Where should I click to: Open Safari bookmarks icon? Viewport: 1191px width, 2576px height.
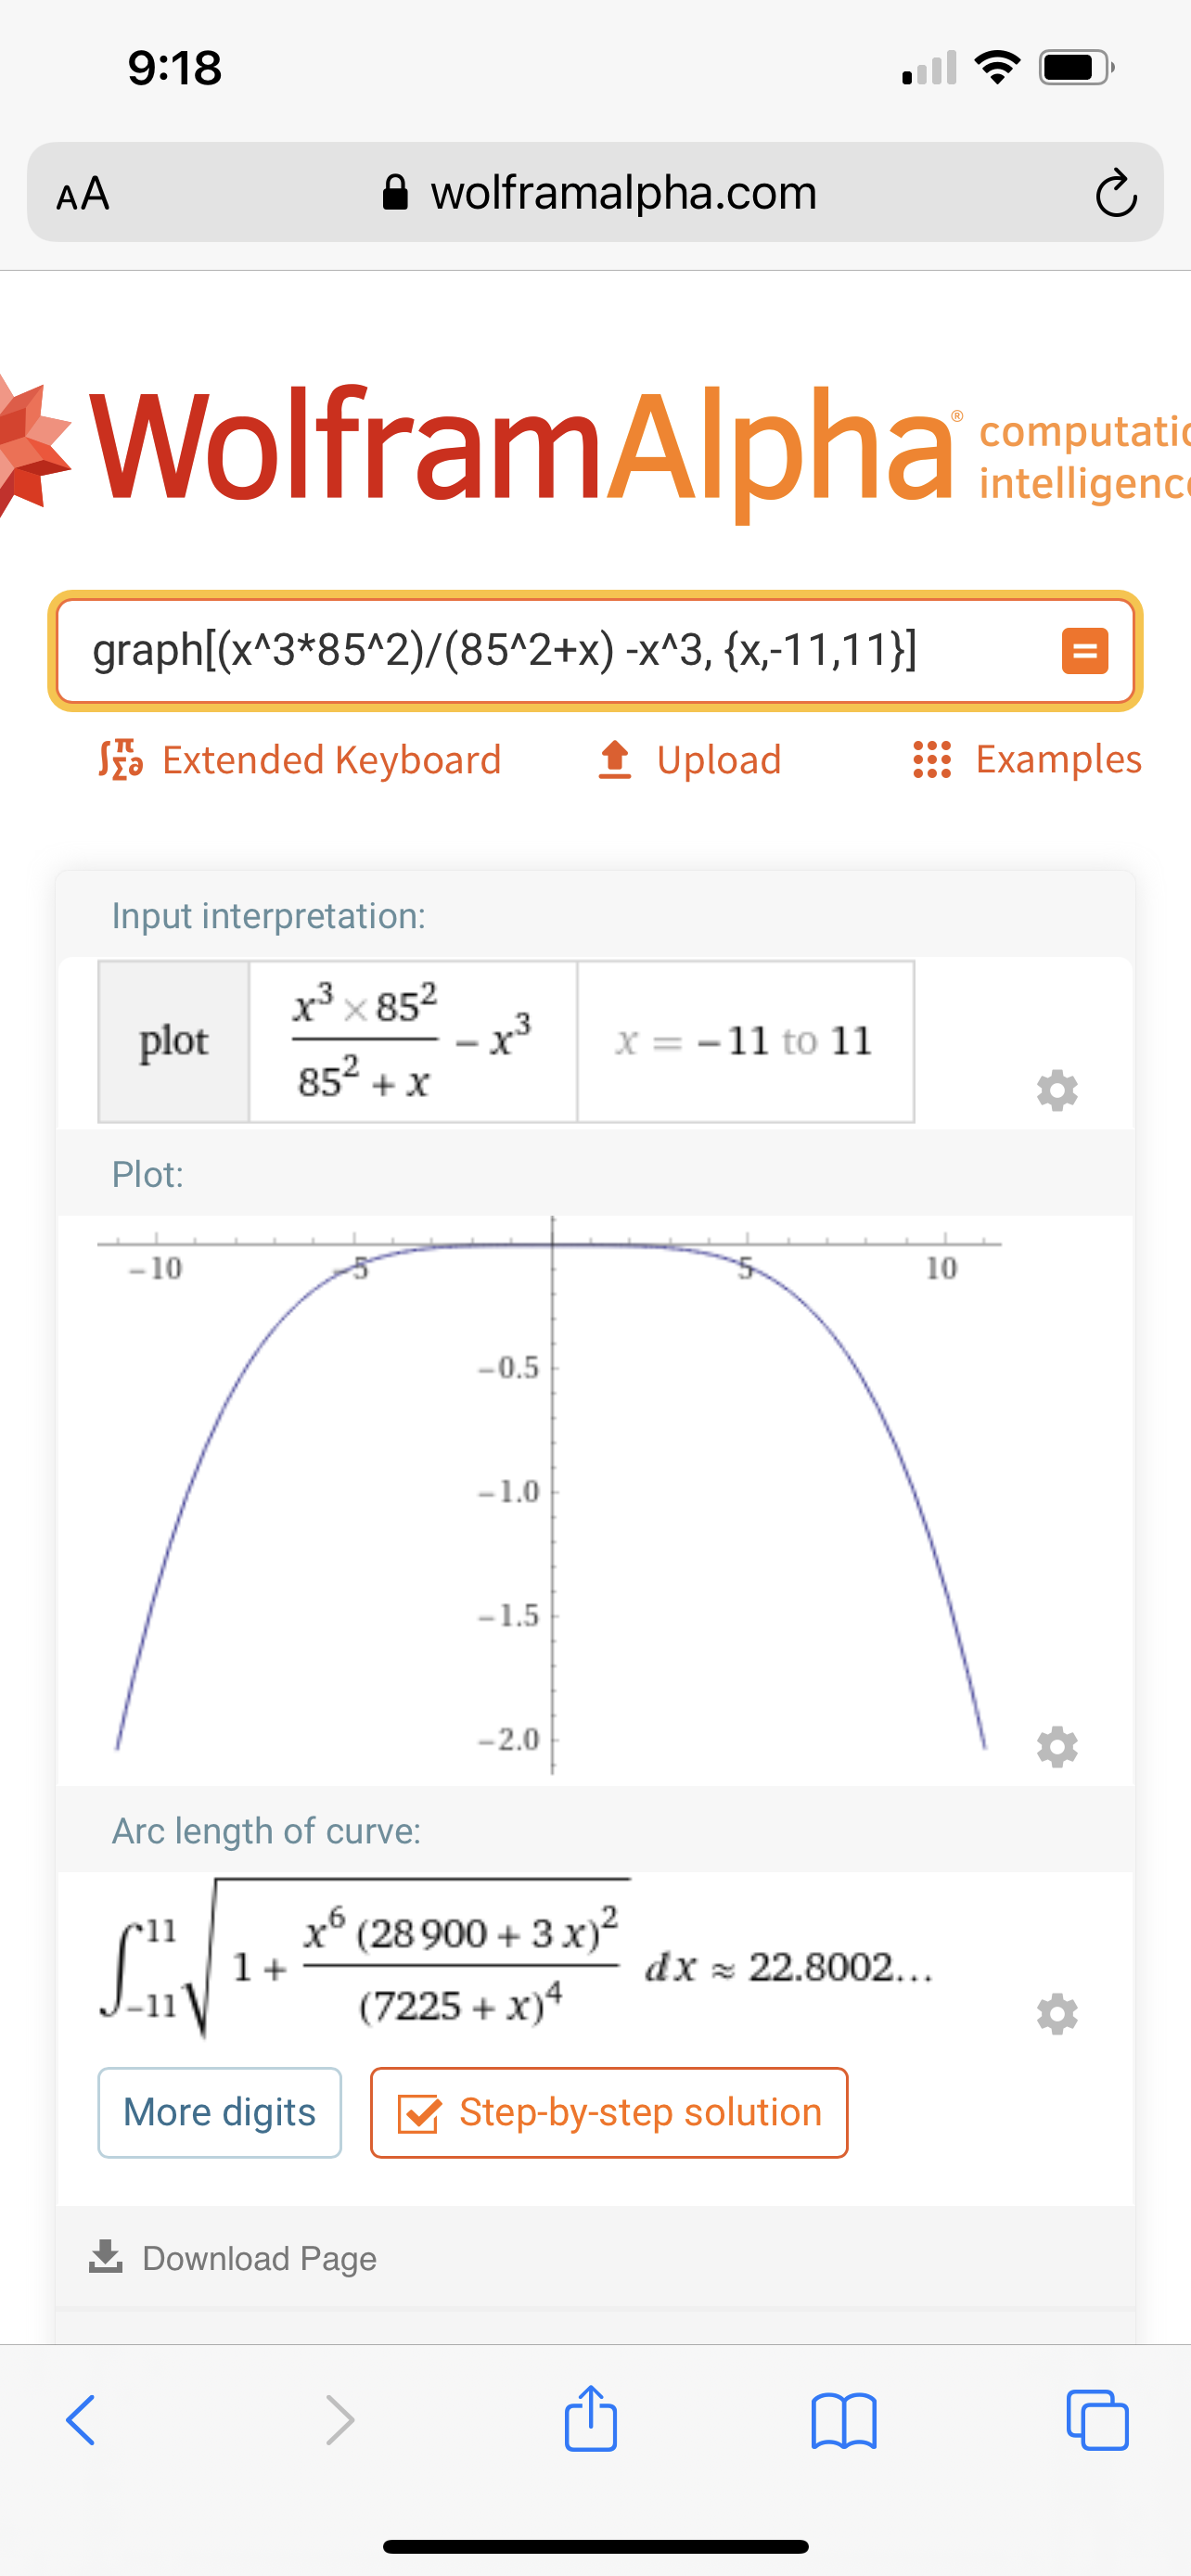point(844,2420)
